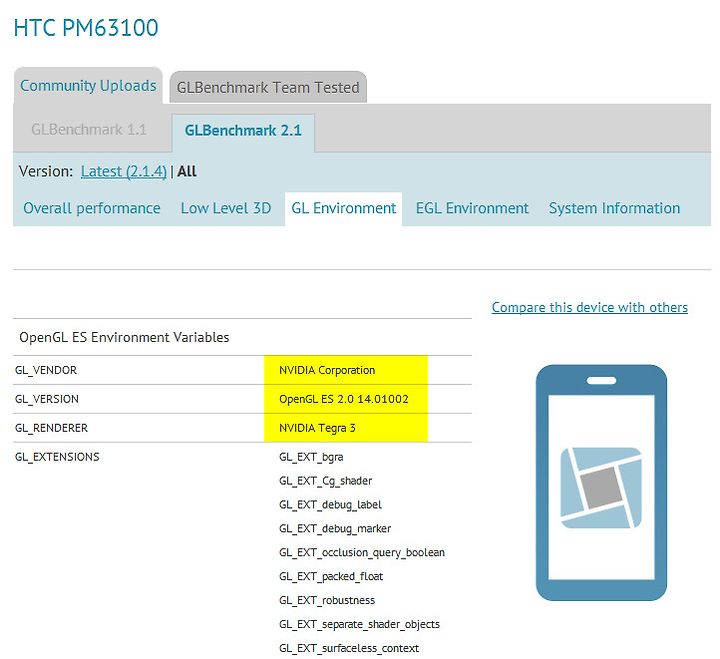Image resolution: width=720 pixels, height=659 pixels.
Task: Select the GL Environment tab
Action: [x=343, y=208]
